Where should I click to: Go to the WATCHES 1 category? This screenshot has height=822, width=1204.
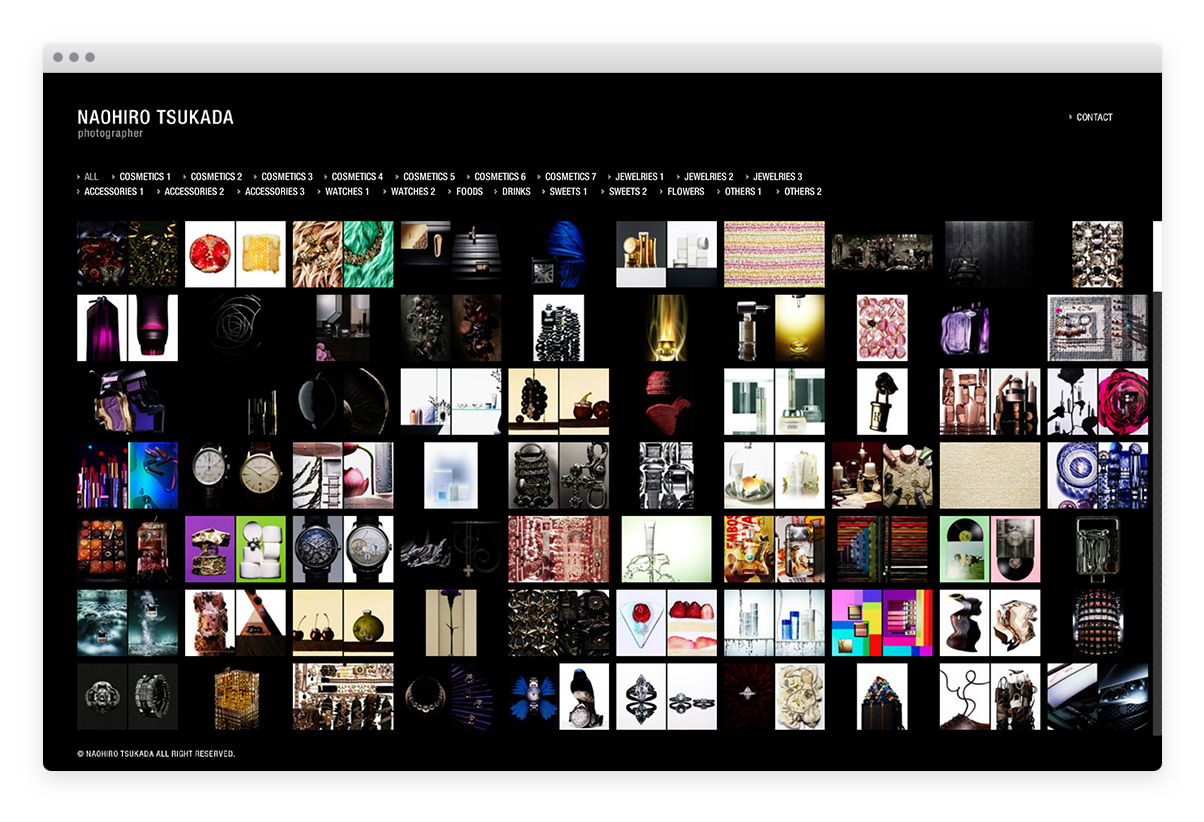[347, 192]
